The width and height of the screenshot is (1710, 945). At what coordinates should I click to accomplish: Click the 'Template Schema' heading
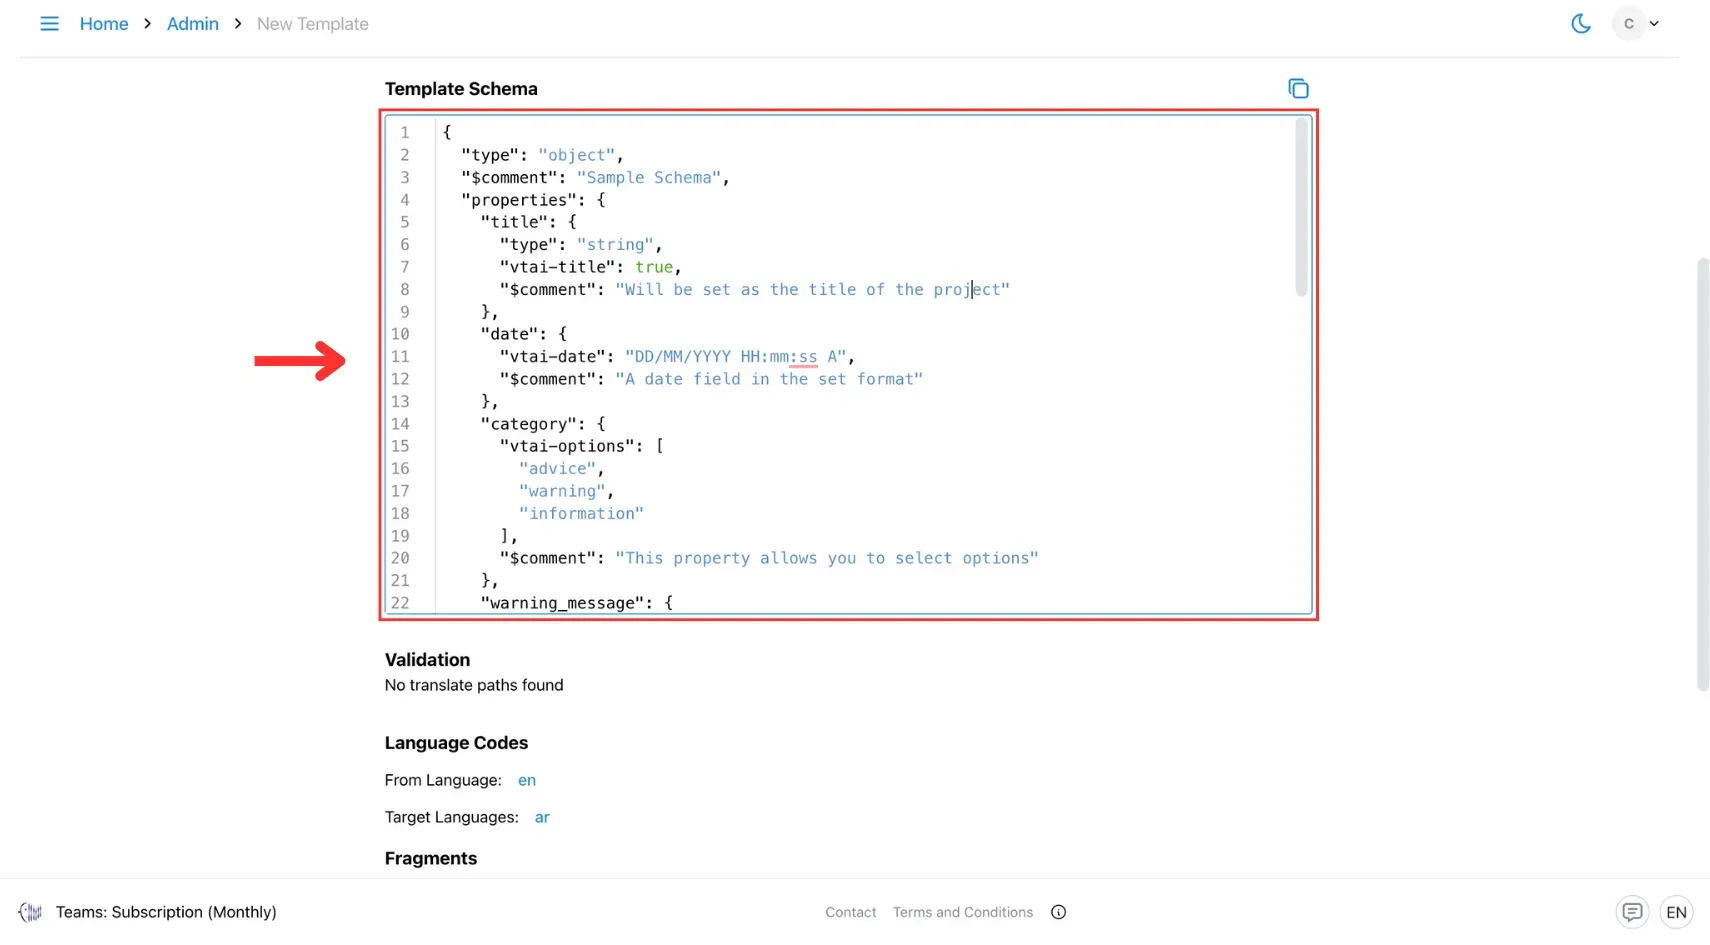(461, 89)
